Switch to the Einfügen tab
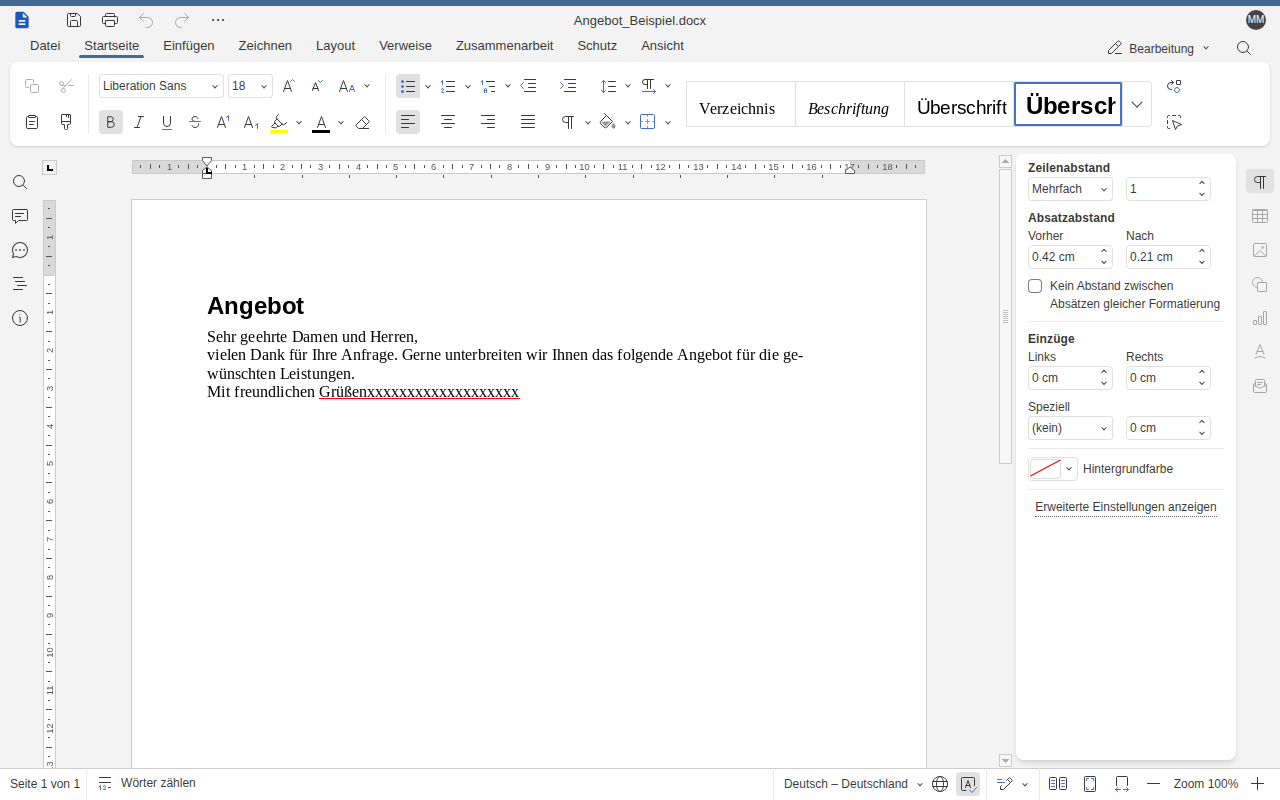This screenshot has height=800, width=1280. (x=189, y=46)
